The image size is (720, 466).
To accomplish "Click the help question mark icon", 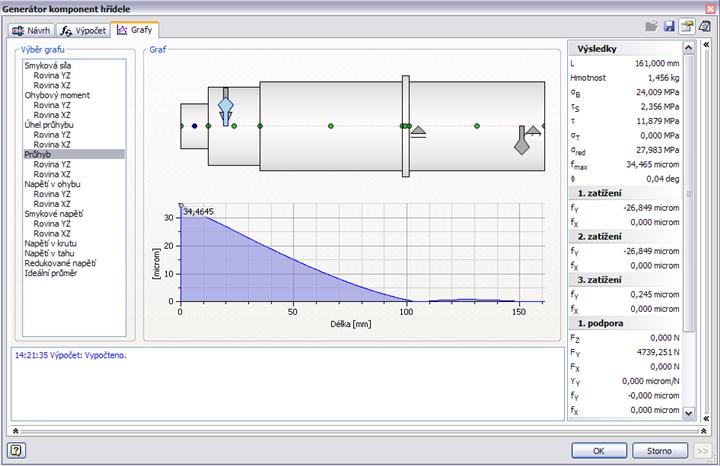I will coord(16,450).
